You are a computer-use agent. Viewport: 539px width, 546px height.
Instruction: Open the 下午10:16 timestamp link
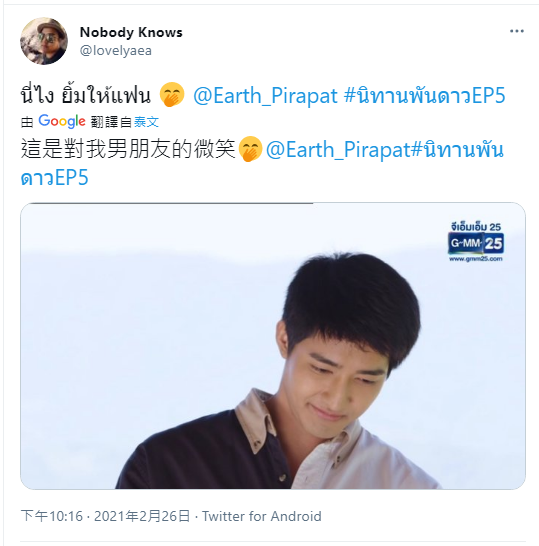click(x=52, y=516)
